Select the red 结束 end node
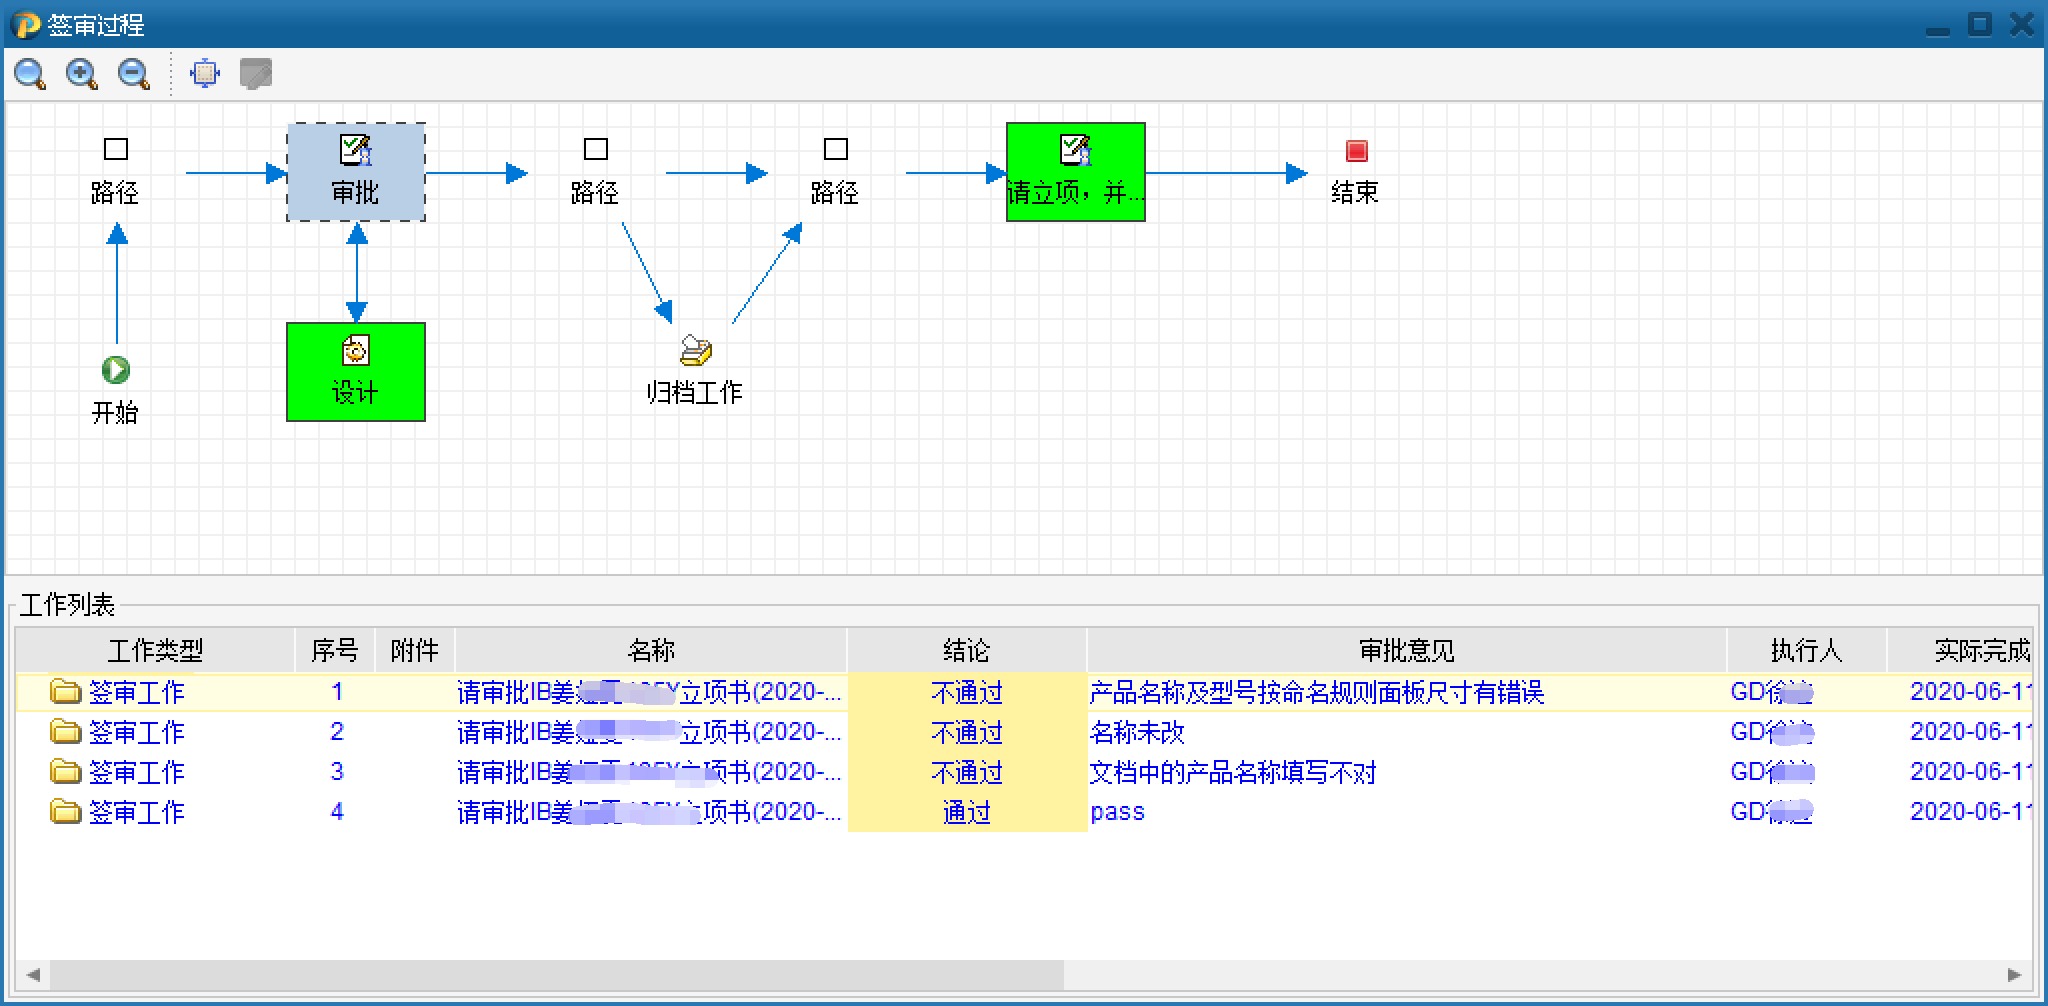Image resolution: width=2048 pixels, height=1006 pixels. 1356,172
